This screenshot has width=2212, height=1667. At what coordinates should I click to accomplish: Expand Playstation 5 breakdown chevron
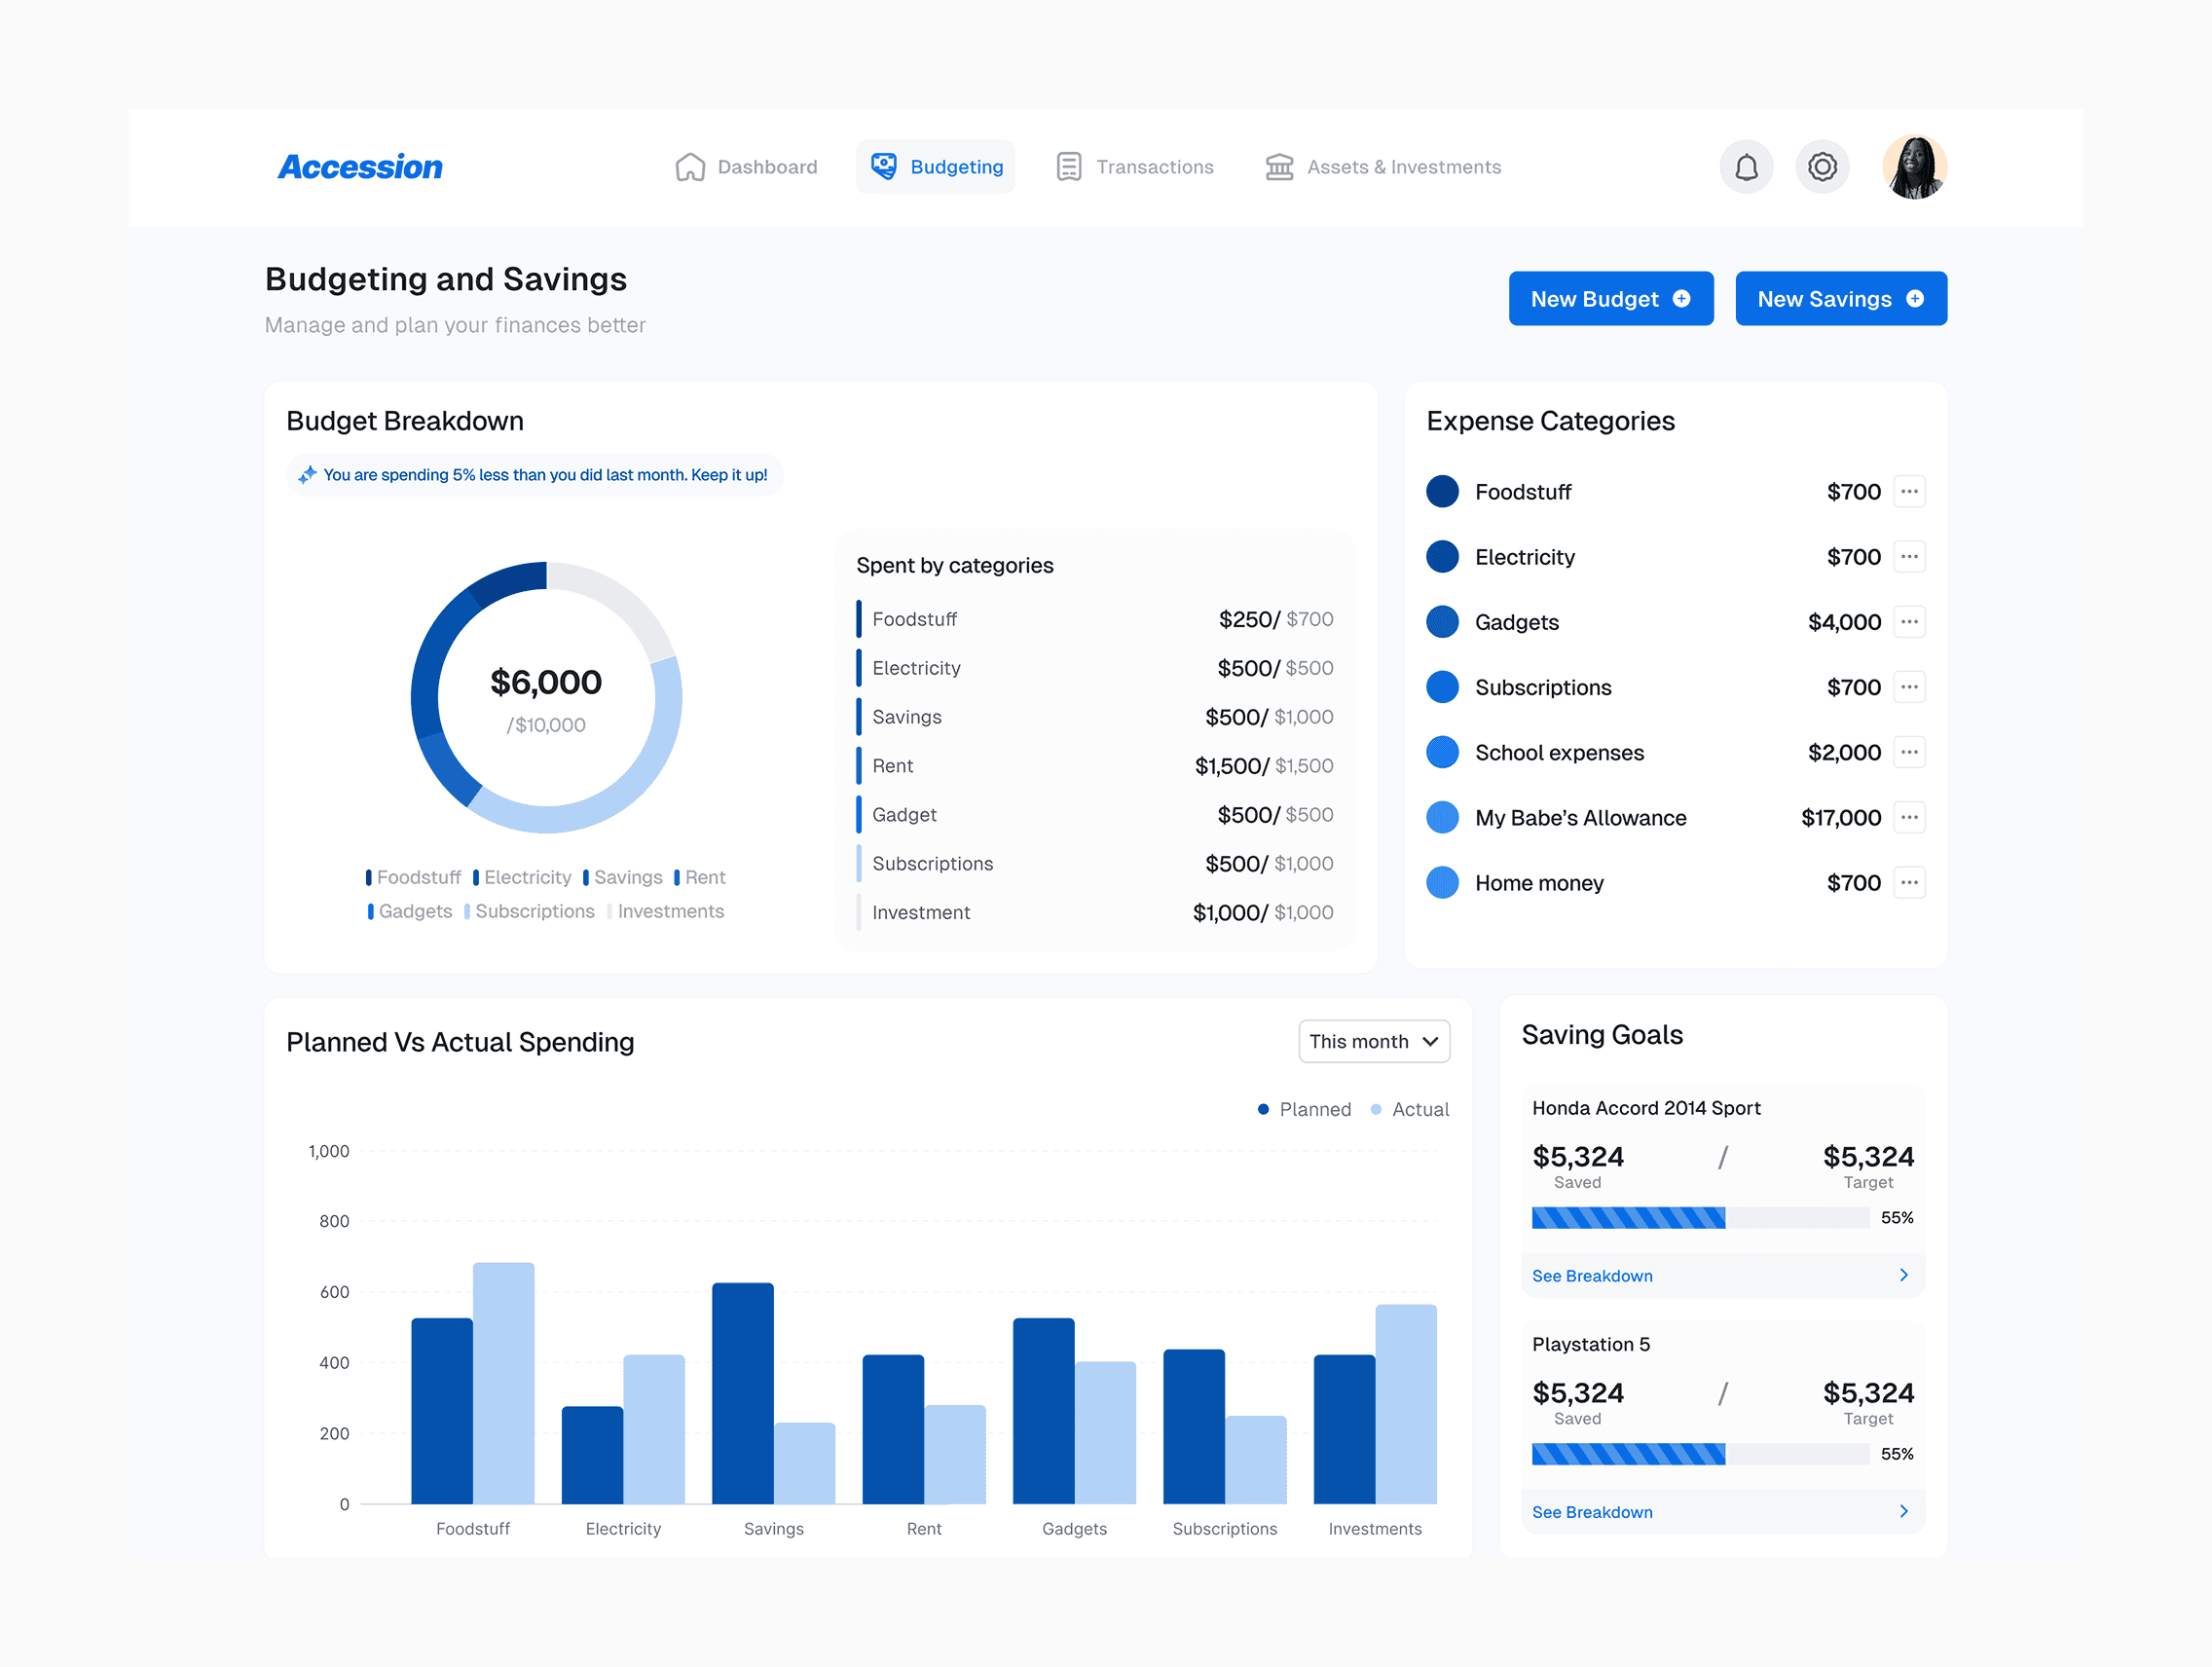pos(1903,1512)
